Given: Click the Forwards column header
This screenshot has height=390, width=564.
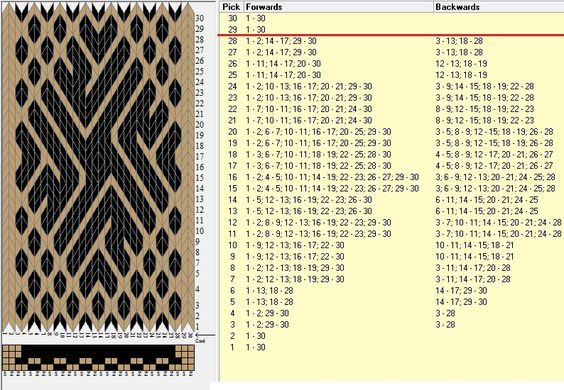Looking at the screenshot, I should 338,7.
